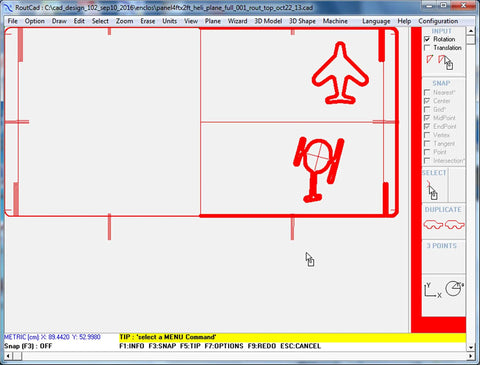Click the ESC:CANCEL shortcut label
Screen dimensions: 480x365
(301, 346)
